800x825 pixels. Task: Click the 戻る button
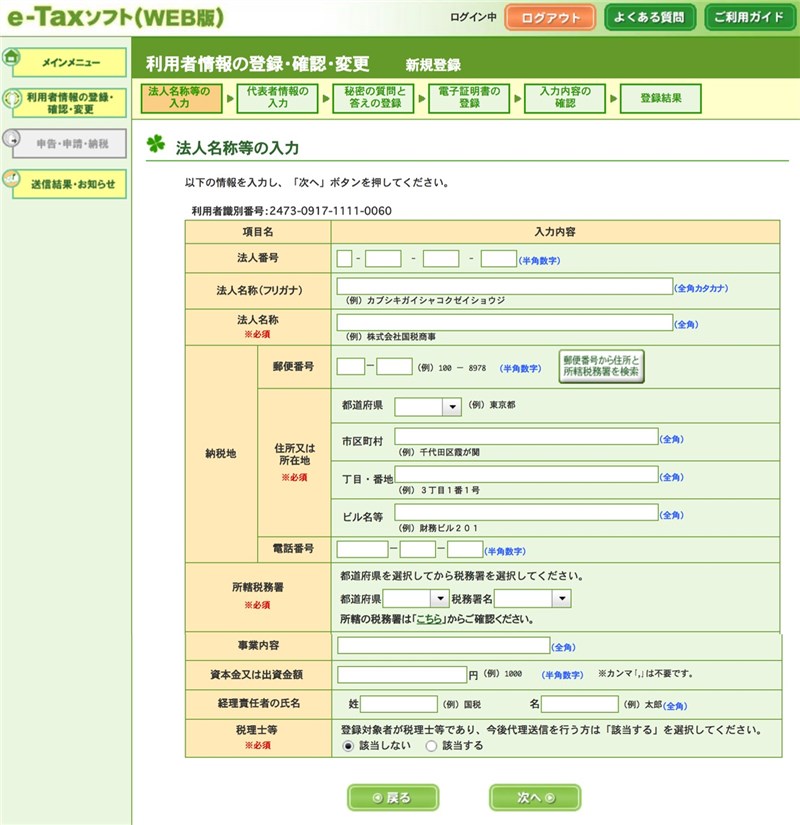pyautogui.click(x=393, y=798)
